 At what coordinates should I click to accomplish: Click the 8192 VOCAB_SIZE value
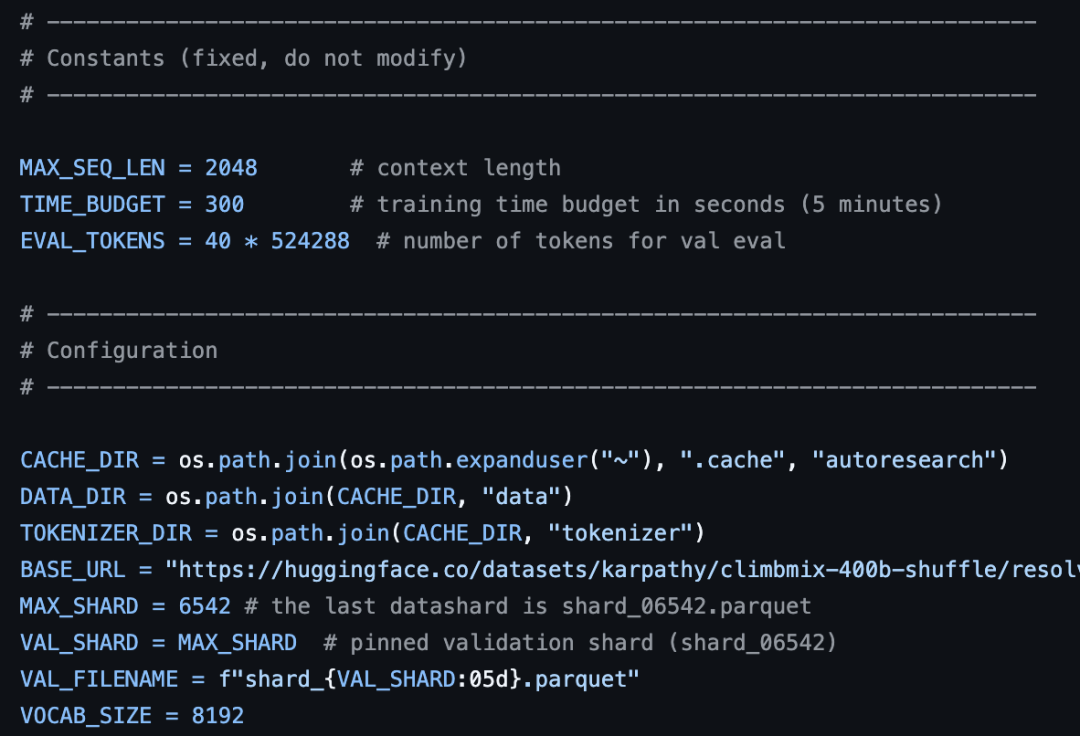pos(217,716)
